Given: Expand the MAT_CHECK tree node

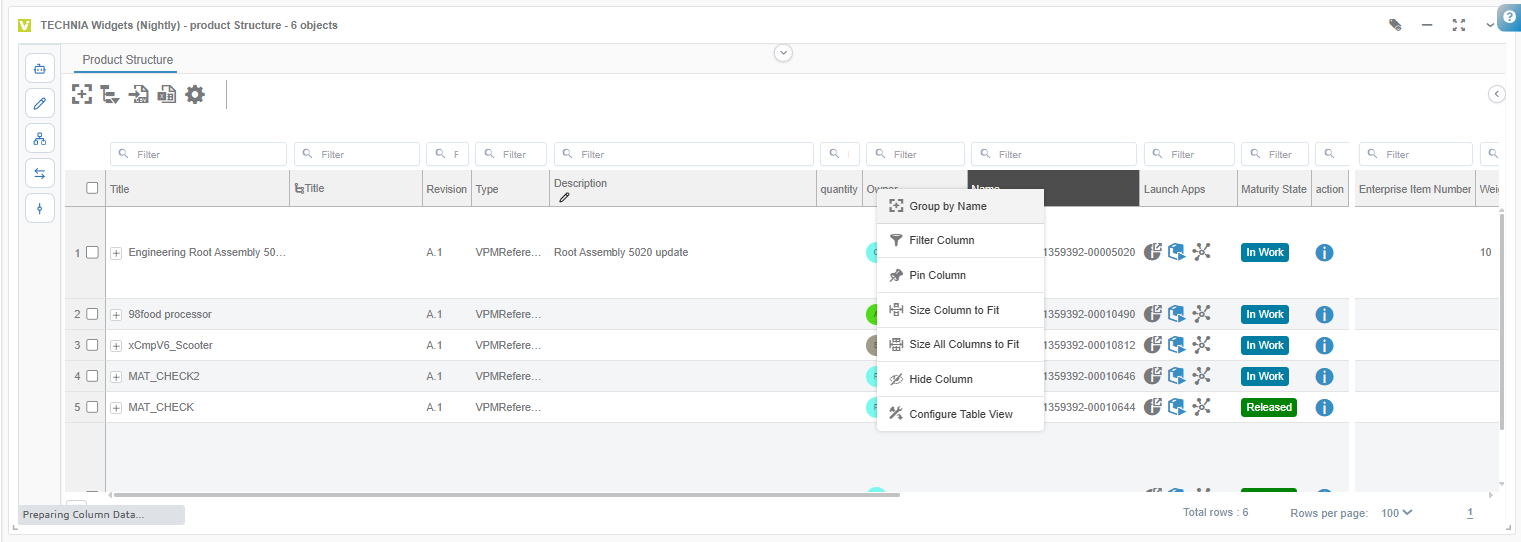Looking at the screenshot, I should click(116, 408).
